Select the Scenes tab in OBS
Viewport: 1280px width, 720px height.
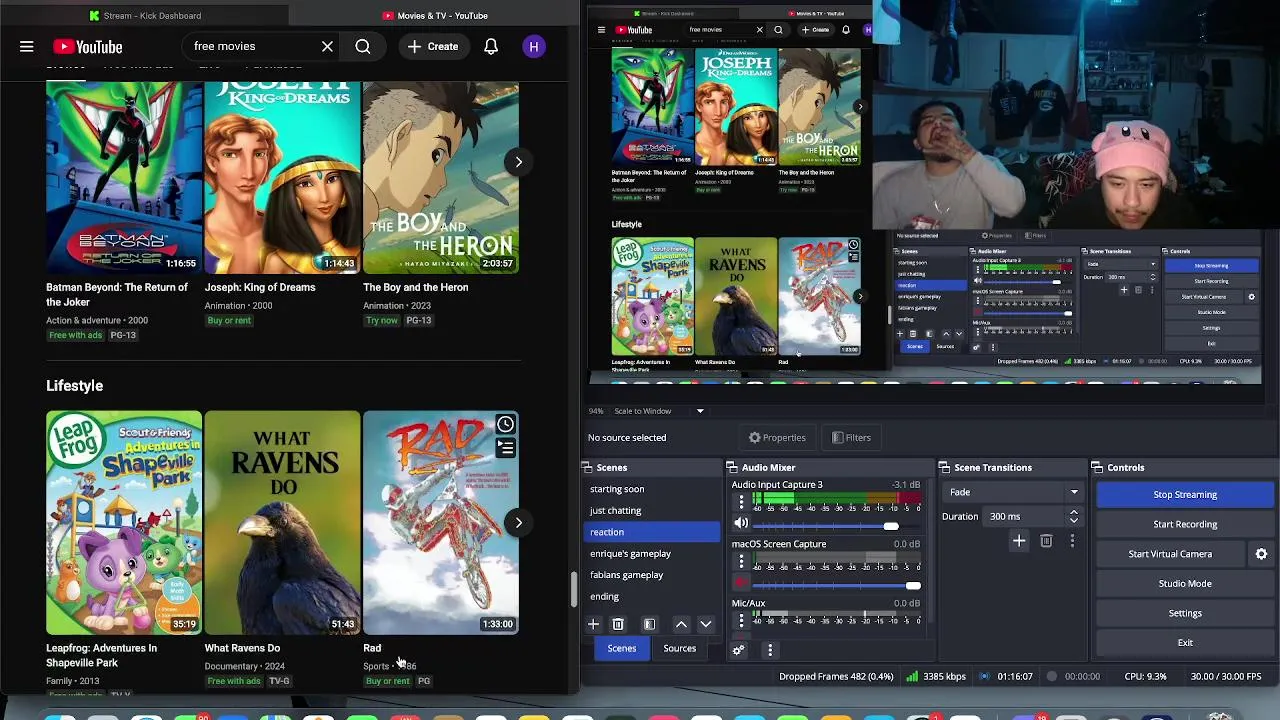pos(621,649)
